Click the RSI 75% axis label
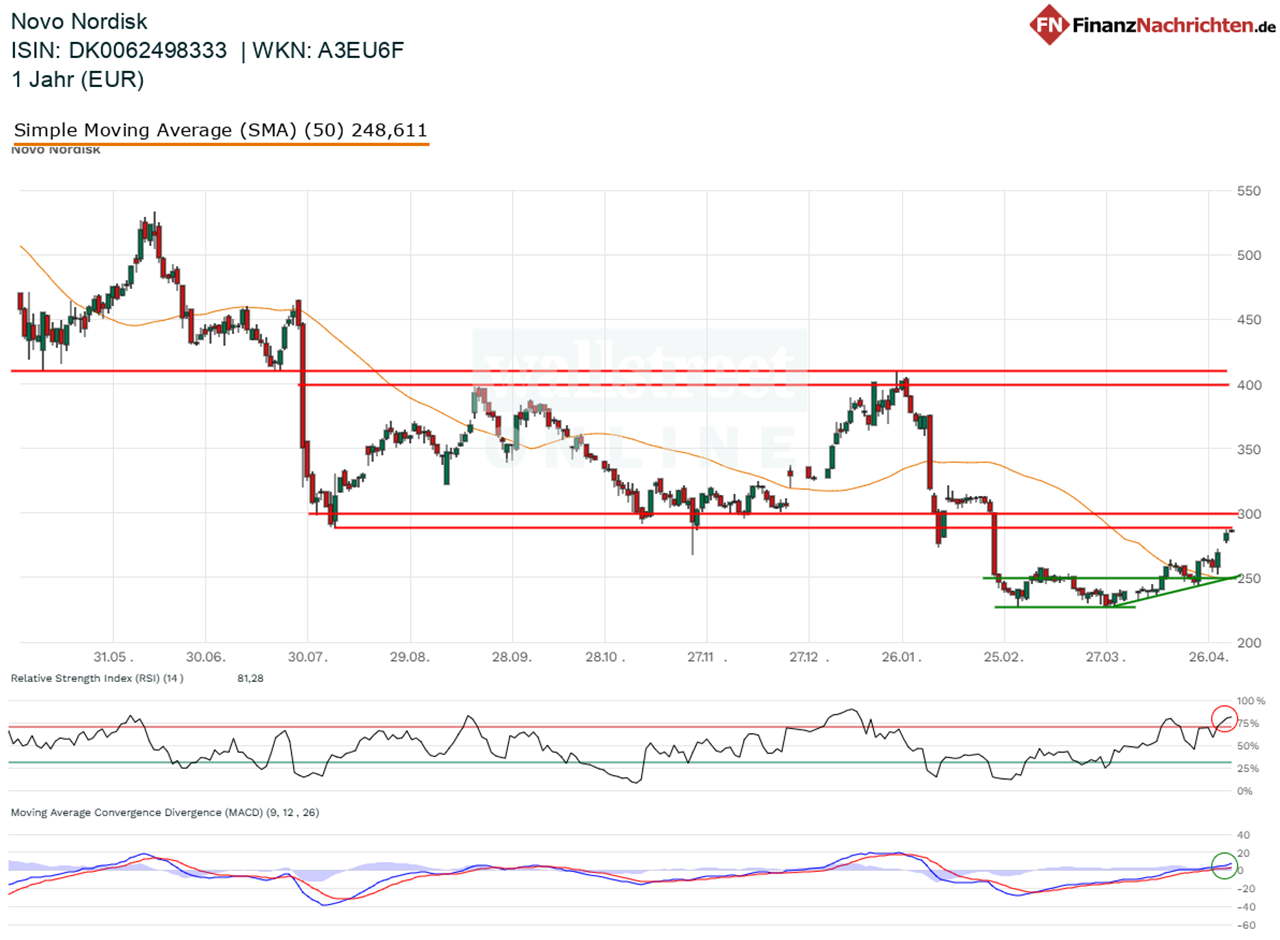 pos(1250,724)
